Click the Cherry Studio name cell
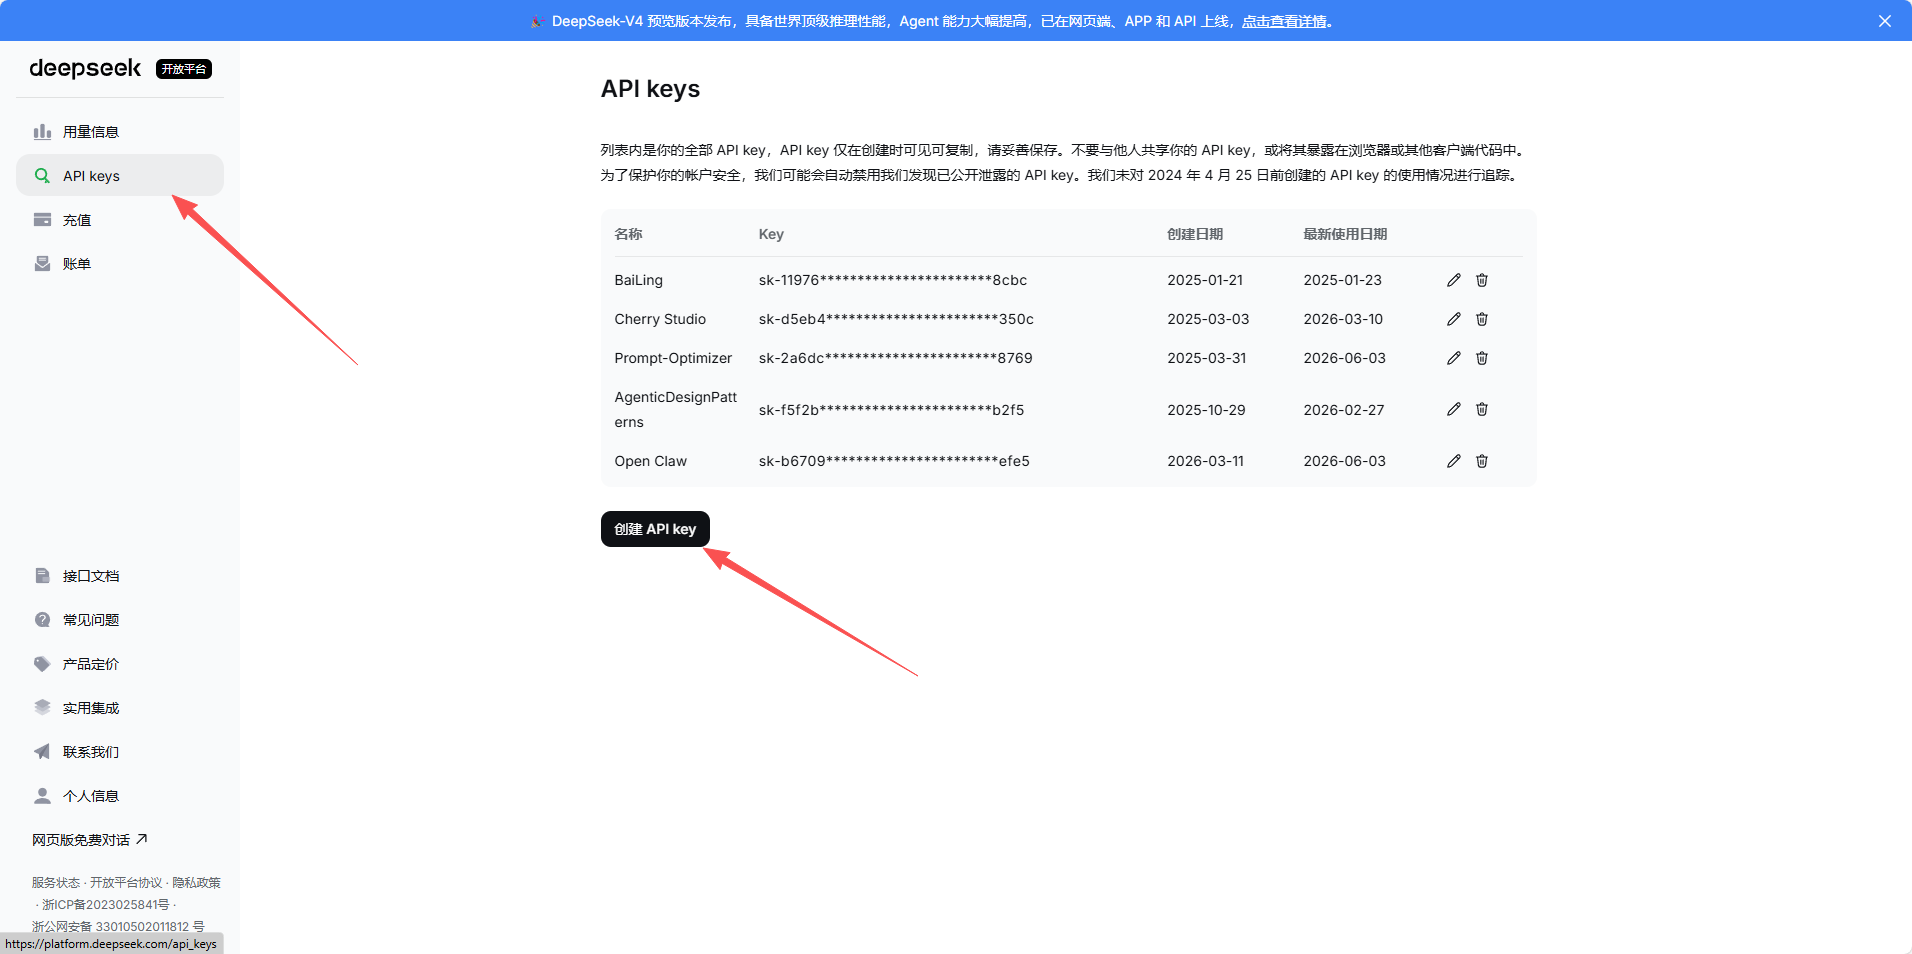This screenshot has width=1912, height=954. pyautogui.click(x=660, y=319)
